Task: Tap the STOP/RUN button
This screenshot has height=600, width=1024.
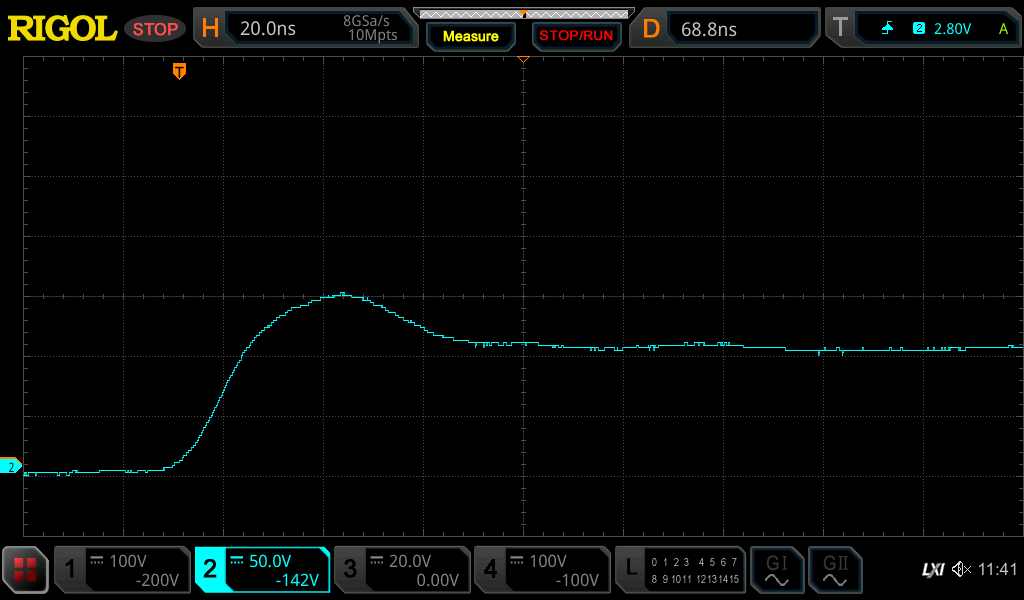Action: pyautogui.click(x=576, y=36)
